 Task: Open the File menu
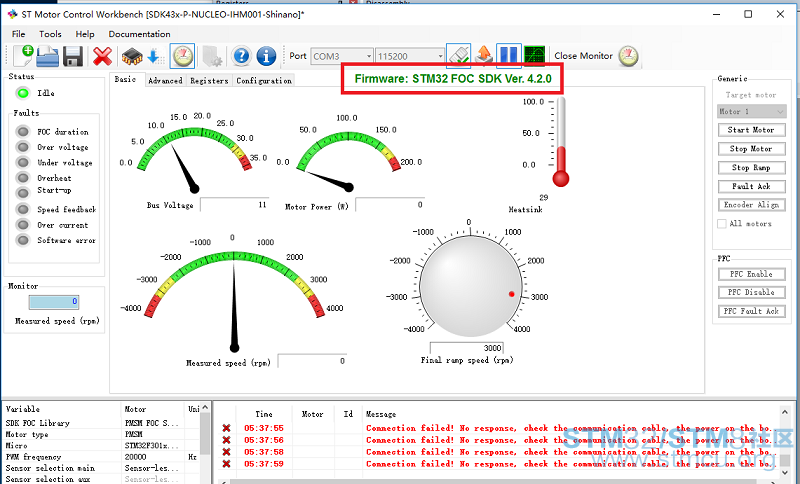[x=18, y=34]
